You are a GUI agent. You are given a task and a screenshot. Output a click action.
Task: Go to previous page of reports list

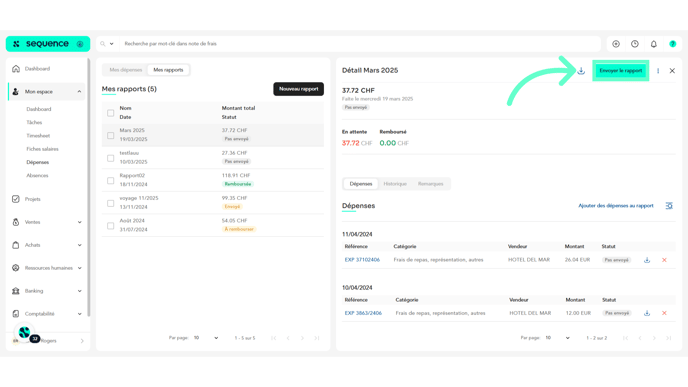pos(288,338)
